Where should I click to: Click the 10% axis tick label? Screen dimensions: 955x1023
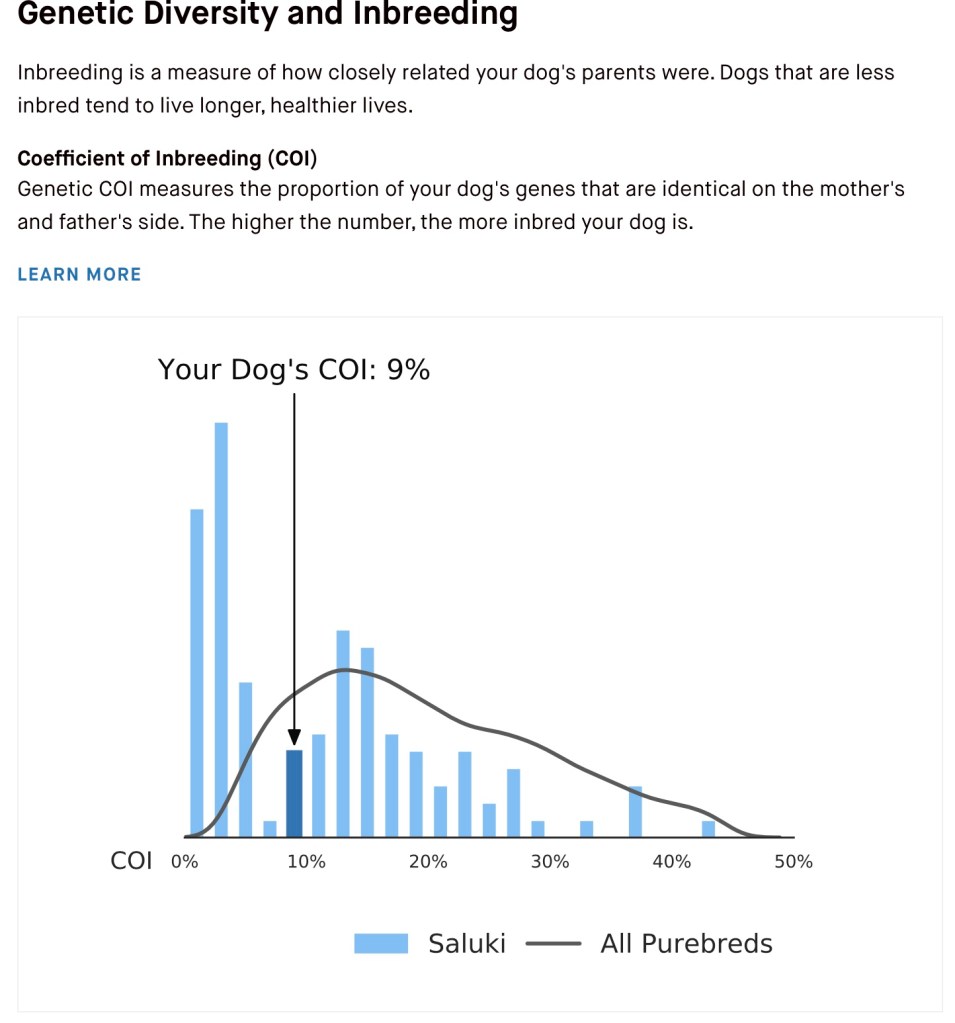point(306,862)
